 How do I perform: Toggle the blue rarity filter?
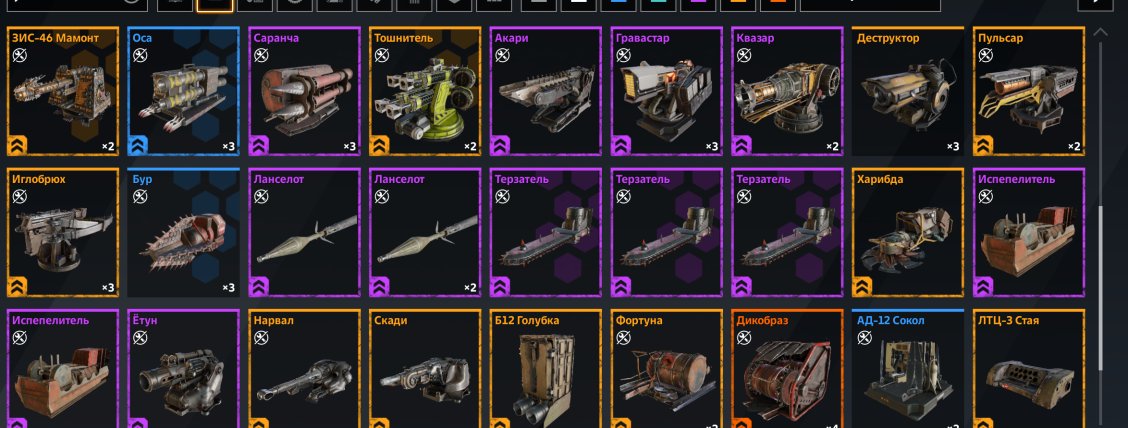click(x=616, y=4)
